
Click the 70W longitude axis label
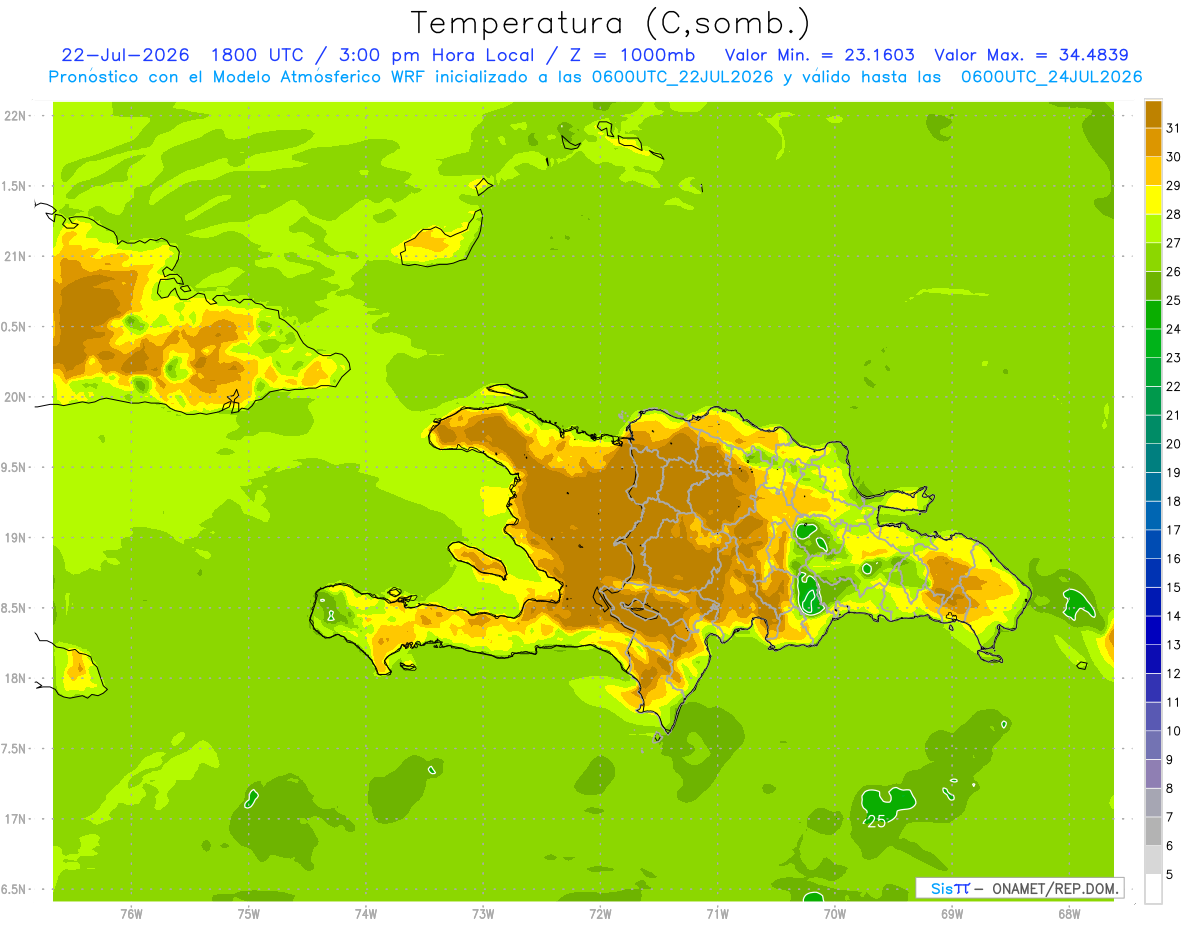[835, 914]
